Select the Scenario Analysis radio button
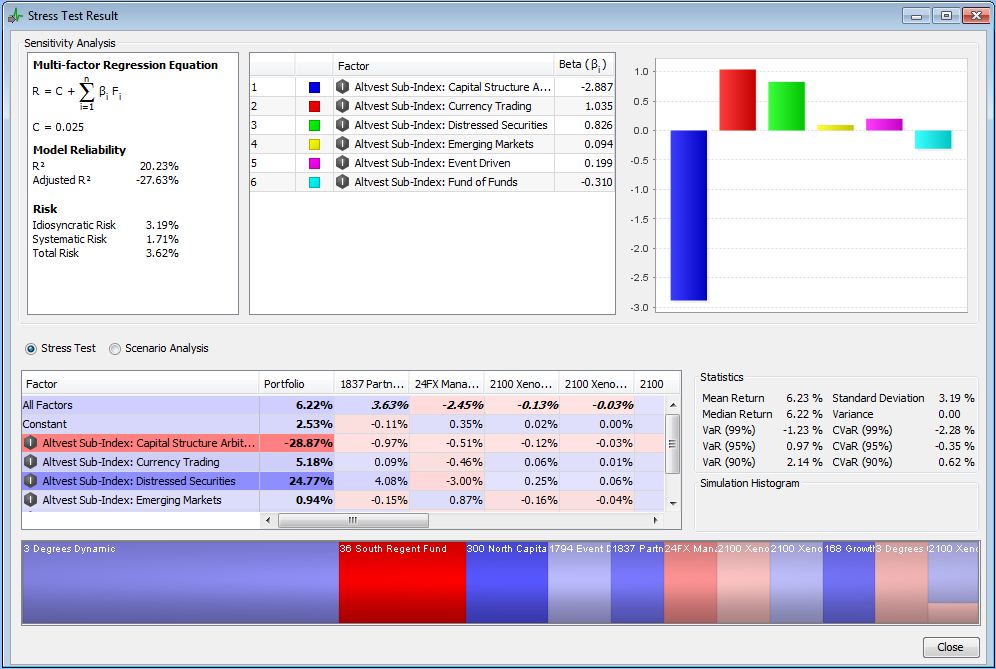Viewport: 996px width, 669px height. 114,349
